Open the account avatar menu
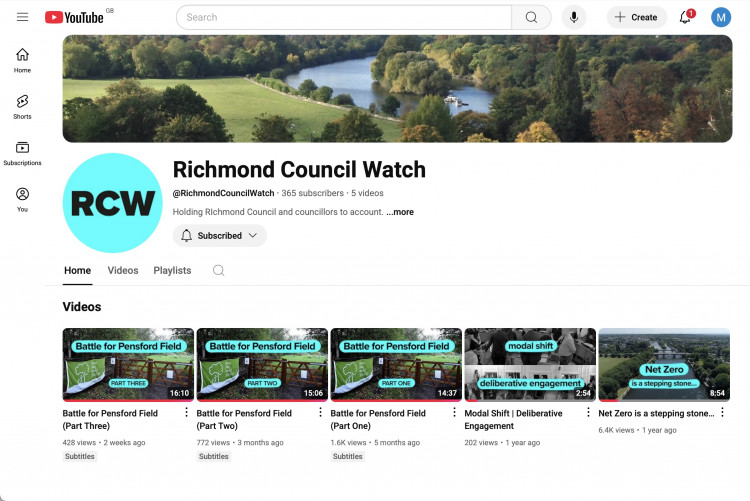Screen dimensions: 750x501 point(720,18)
